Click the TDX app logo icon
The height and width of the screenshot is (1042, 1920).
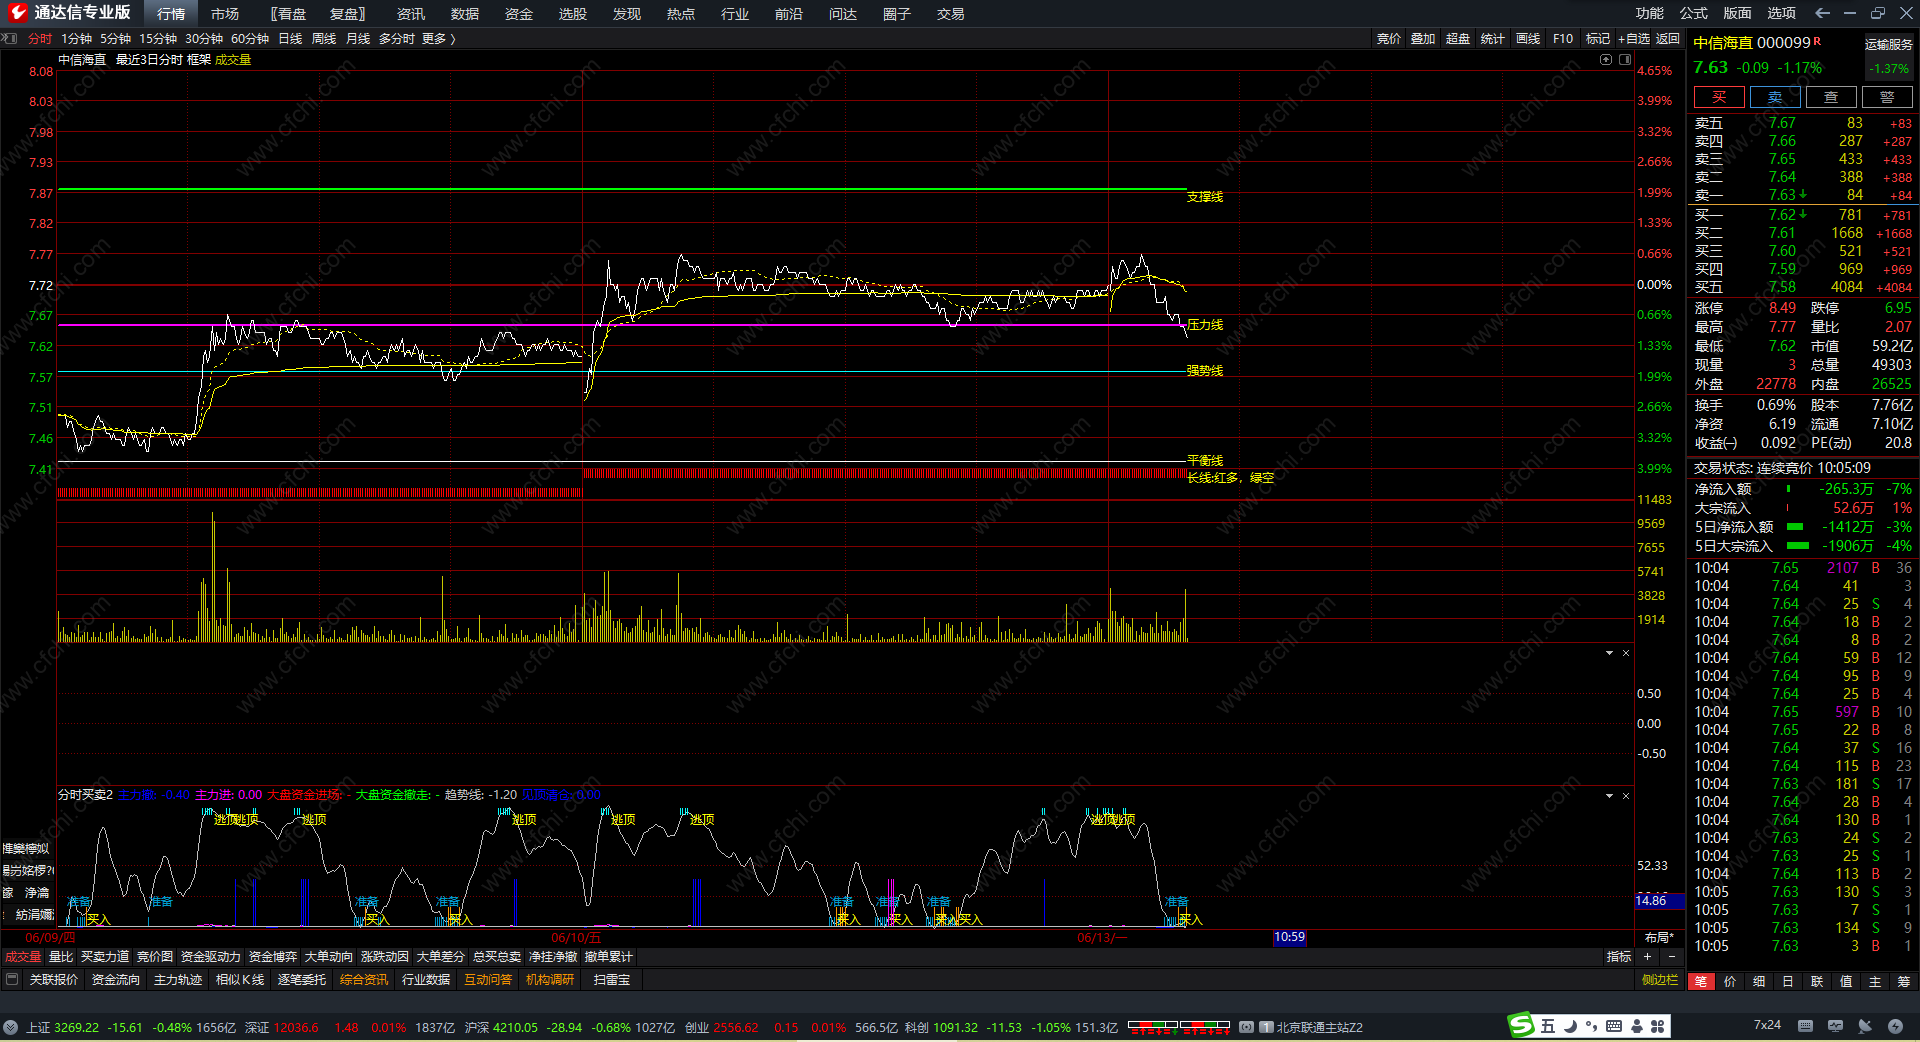17,13
